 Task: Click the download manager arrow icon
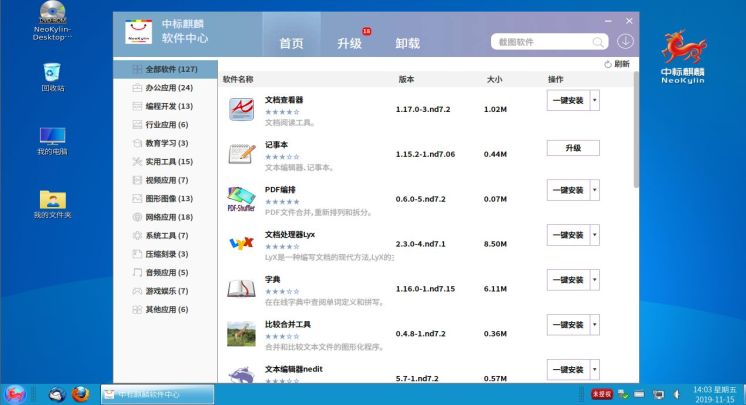[625, 42]
